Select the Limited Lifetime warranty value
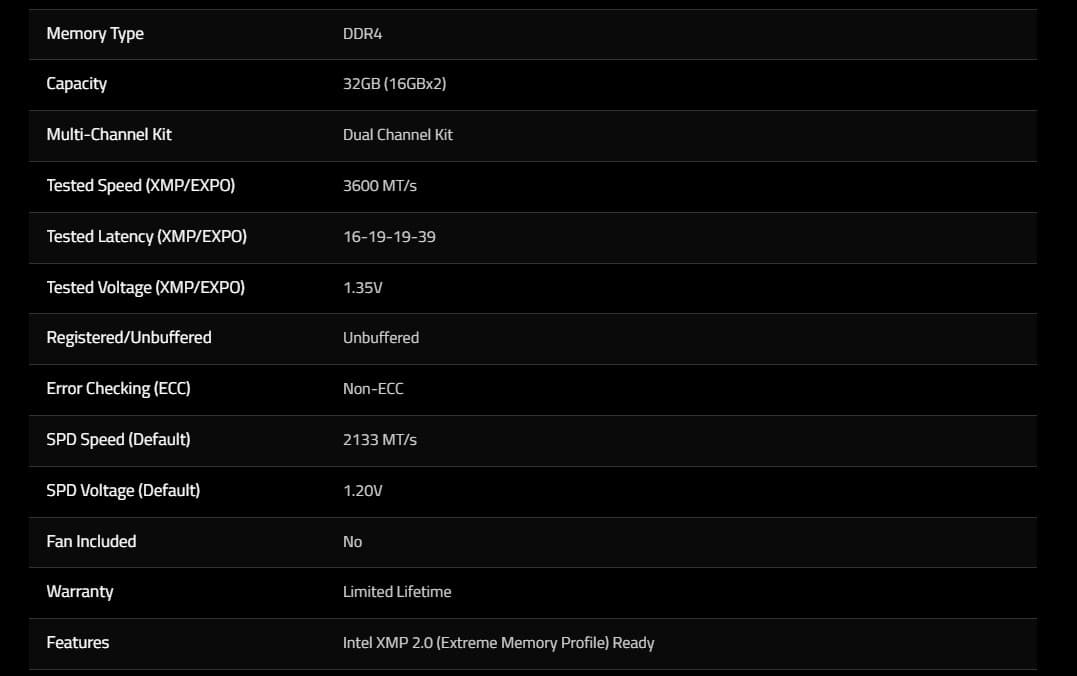This screenshot has width=1077, height=676. point(397,592)
